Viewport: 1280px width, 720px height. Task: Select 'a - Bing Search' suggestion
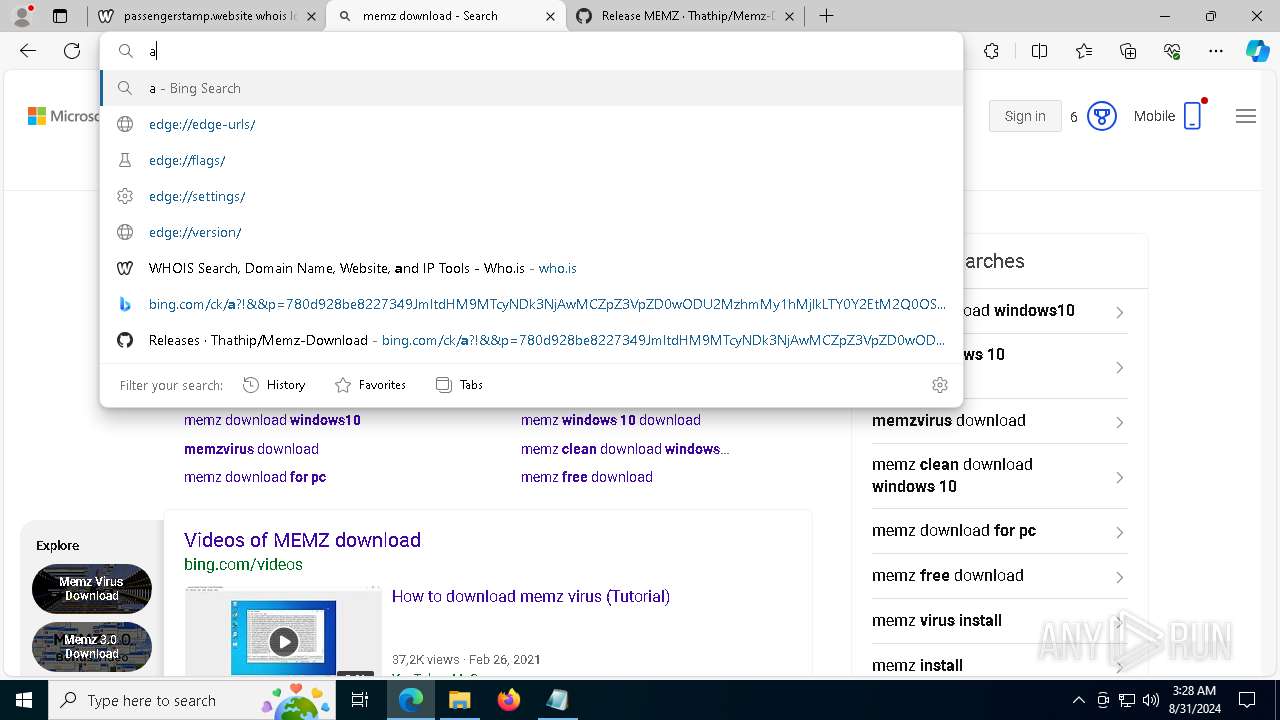(531, 88)
